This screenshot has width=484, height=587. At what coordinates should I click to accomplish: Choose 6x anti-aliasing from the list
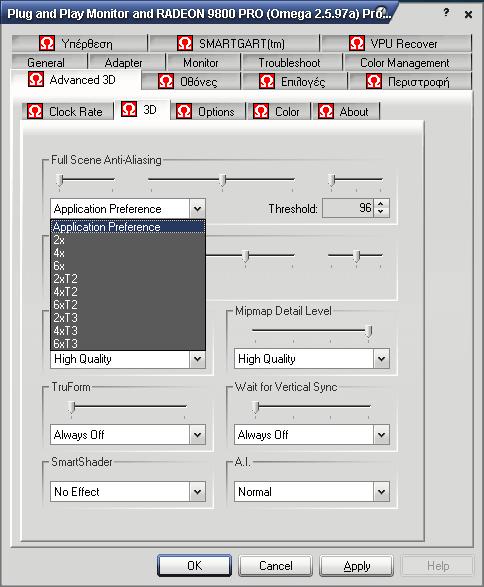coord(128,266)
